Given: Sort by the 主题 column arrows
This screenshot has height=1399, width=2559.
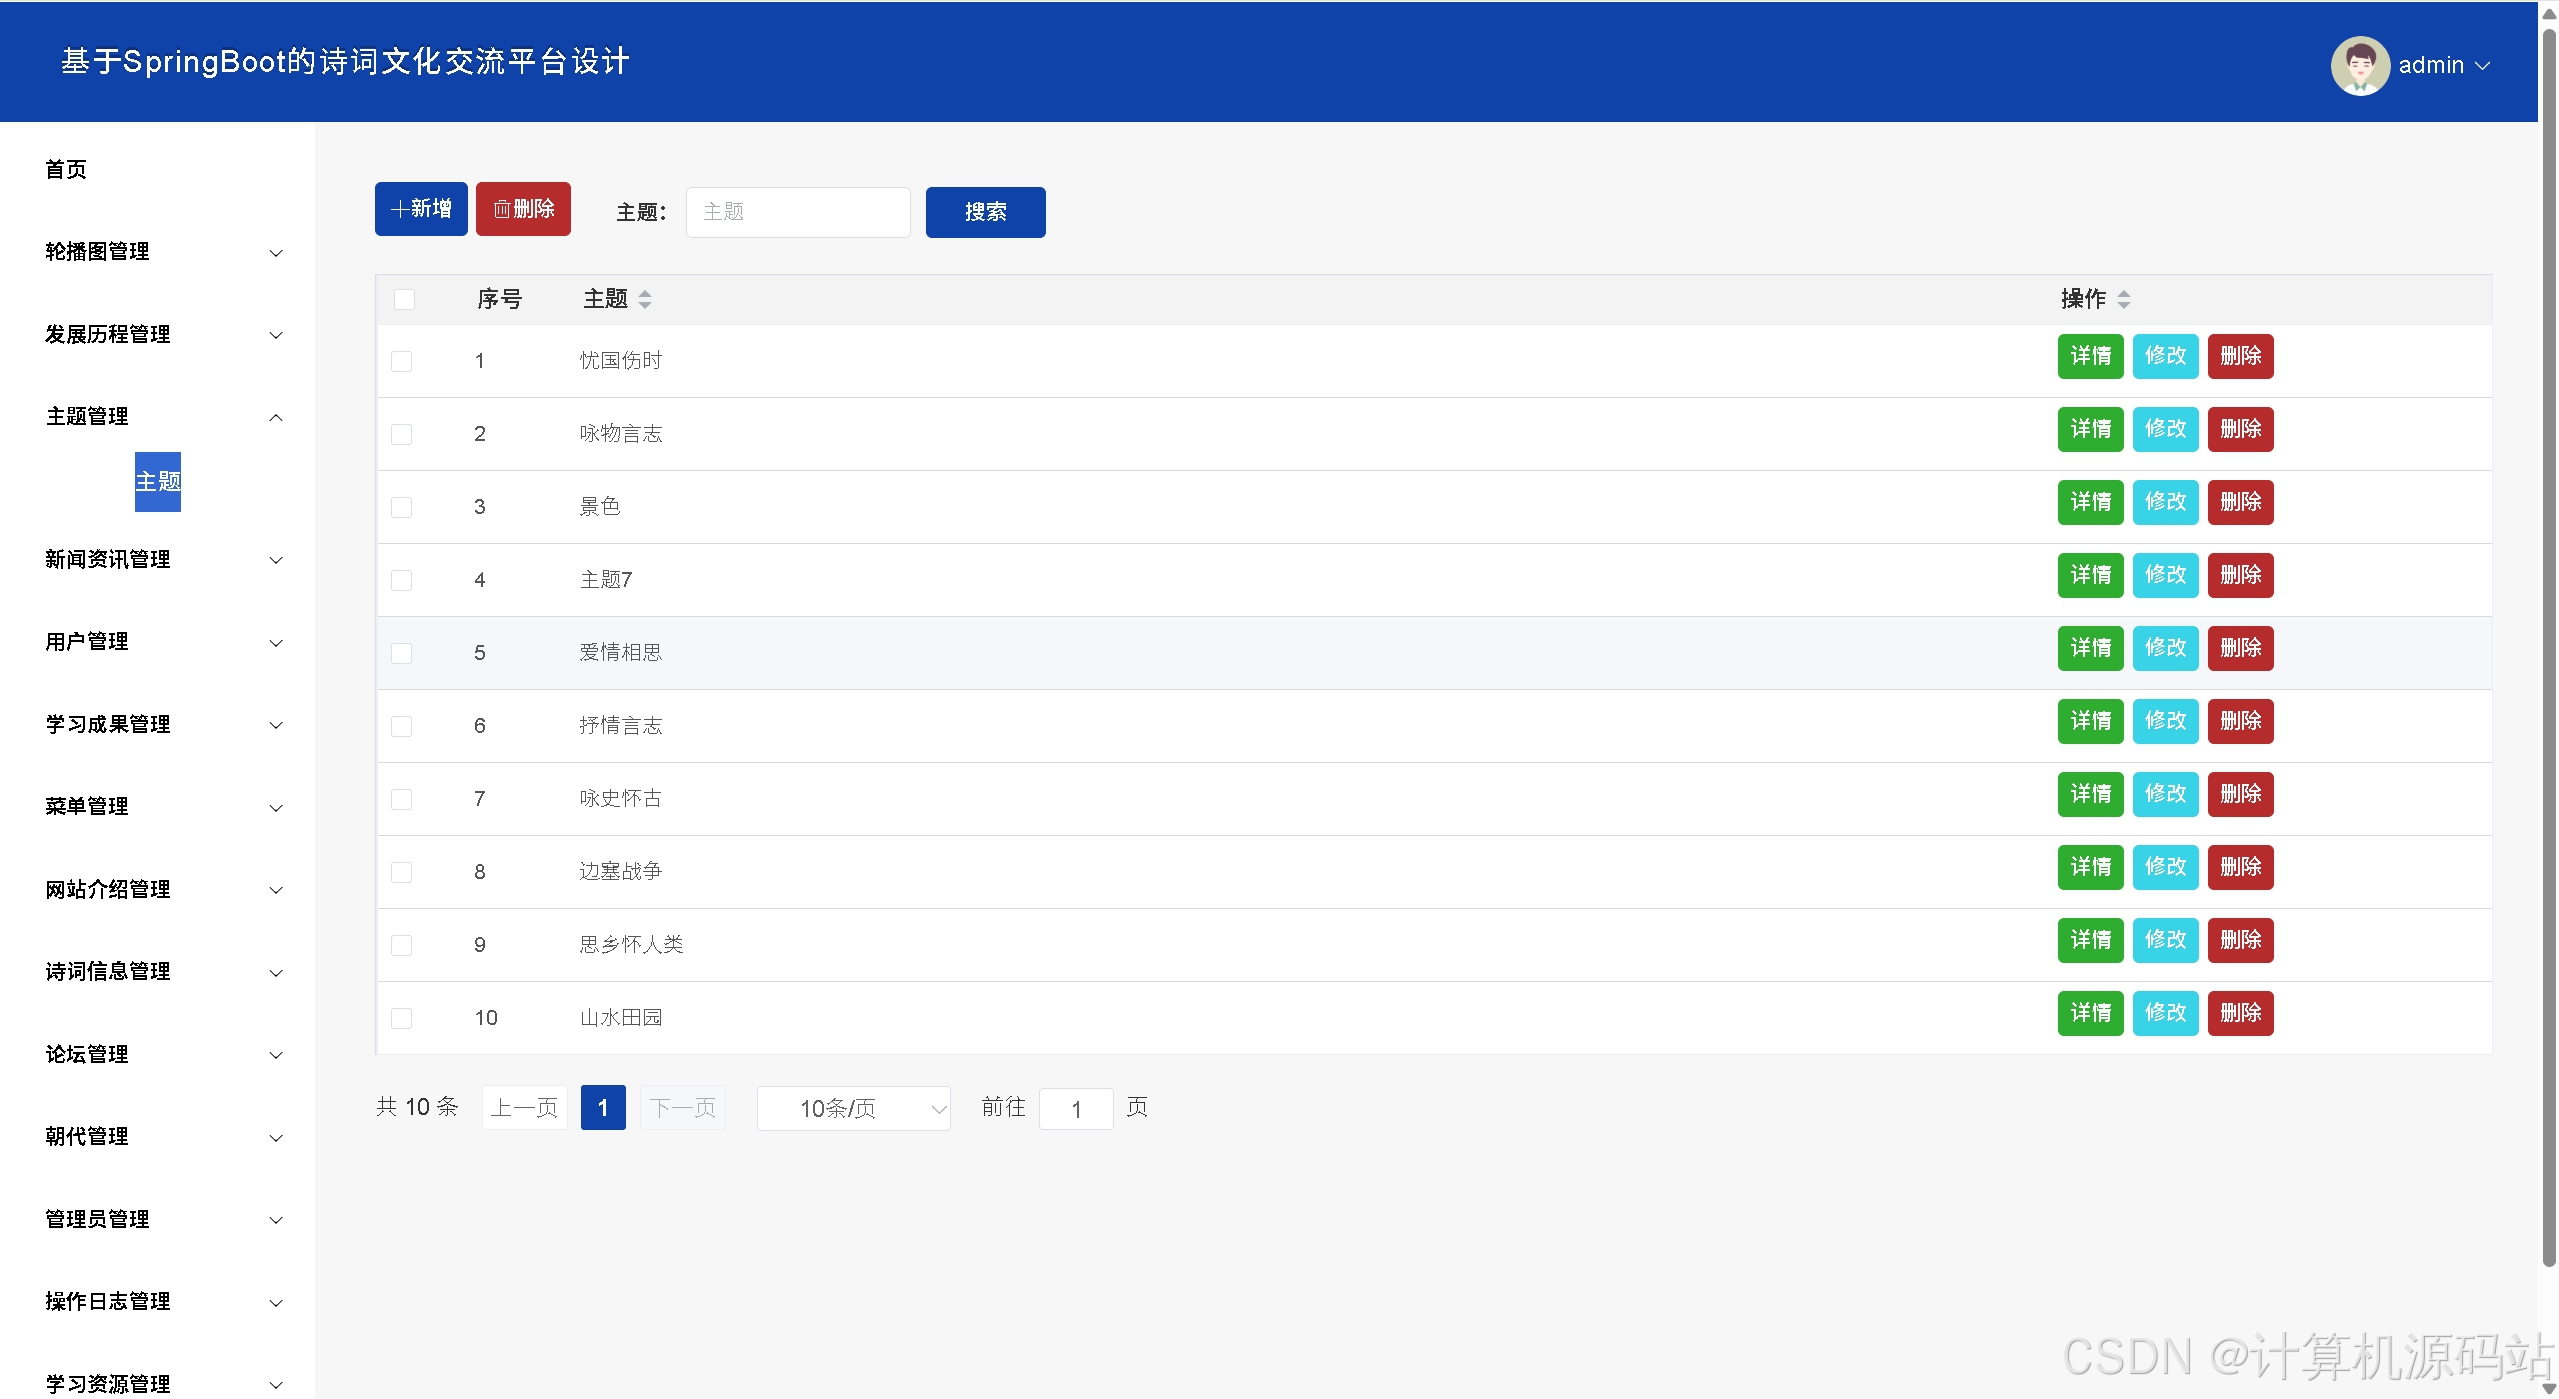Looking at the screenshot, I should [x=645, y=299].
